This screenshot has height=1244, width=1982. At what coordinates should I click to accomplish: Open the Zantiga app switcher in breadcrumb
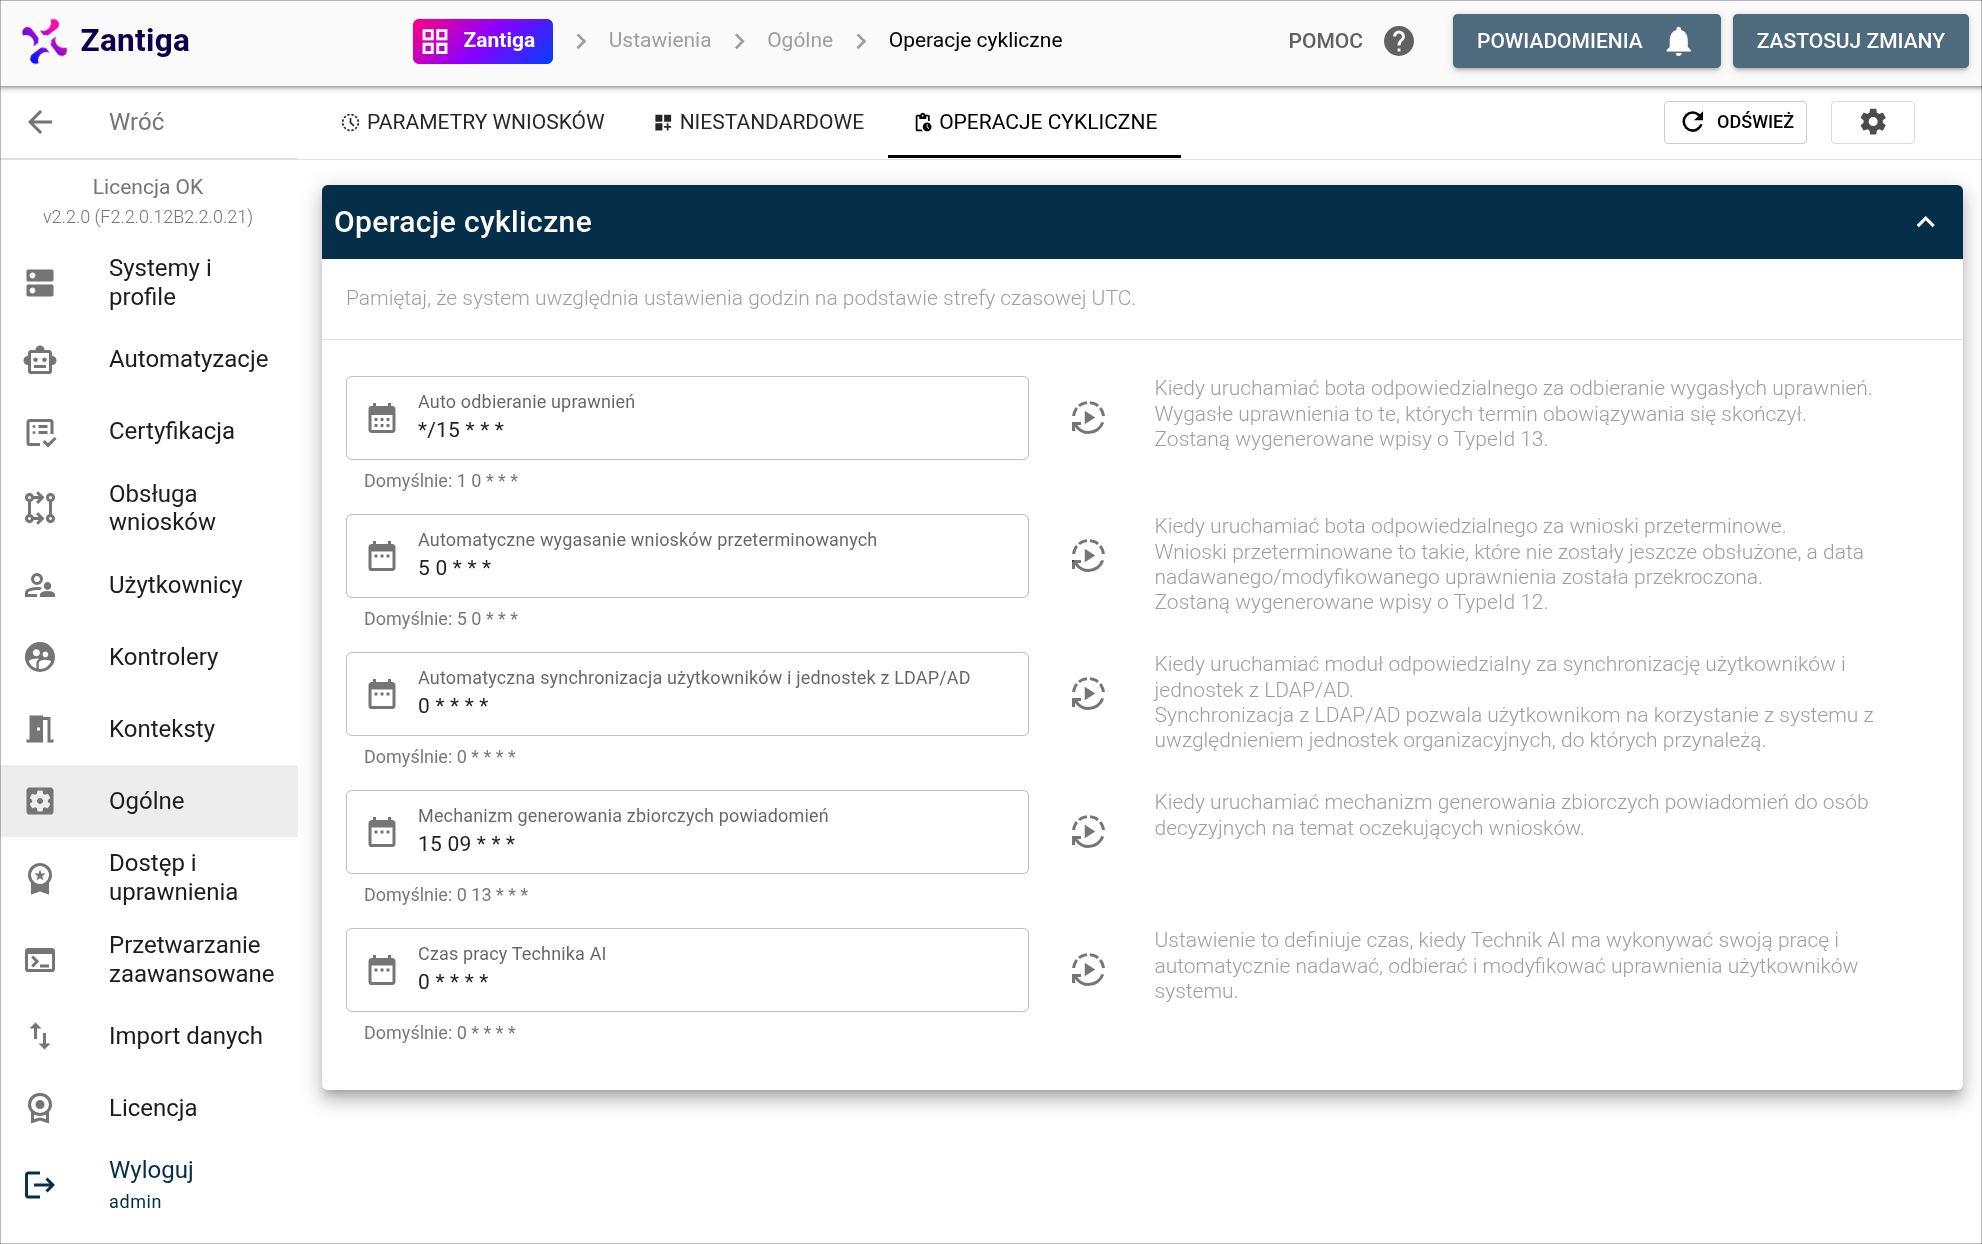pos(483,41)
